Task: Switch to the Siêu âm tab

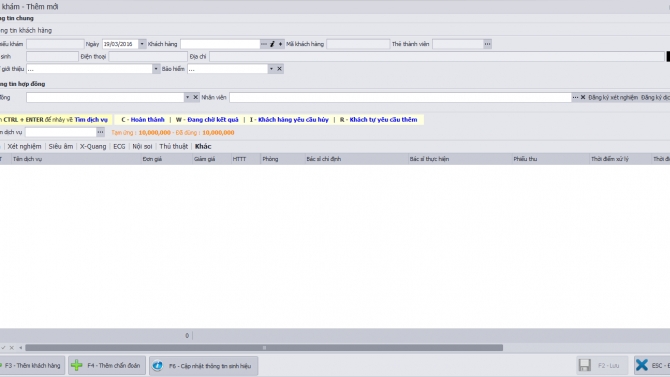Action: 61,146
